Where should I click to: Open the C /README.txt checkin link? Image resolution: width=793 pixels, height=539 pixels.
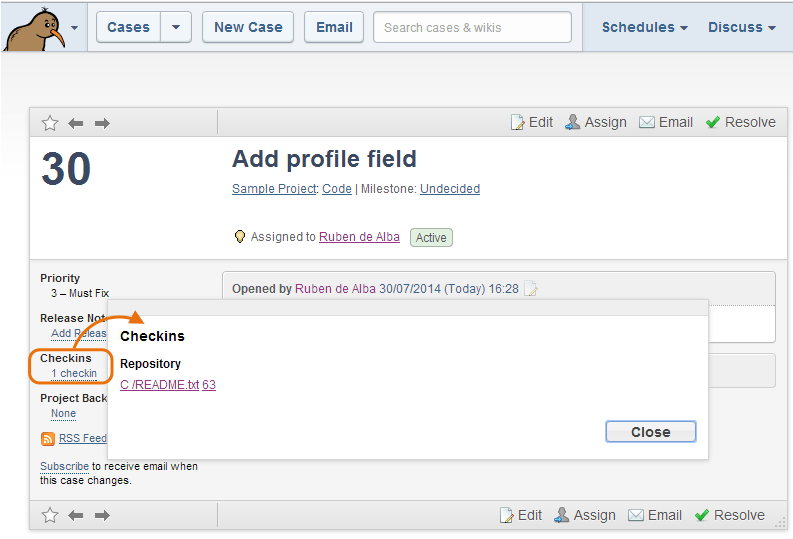(x=160, y=385)
